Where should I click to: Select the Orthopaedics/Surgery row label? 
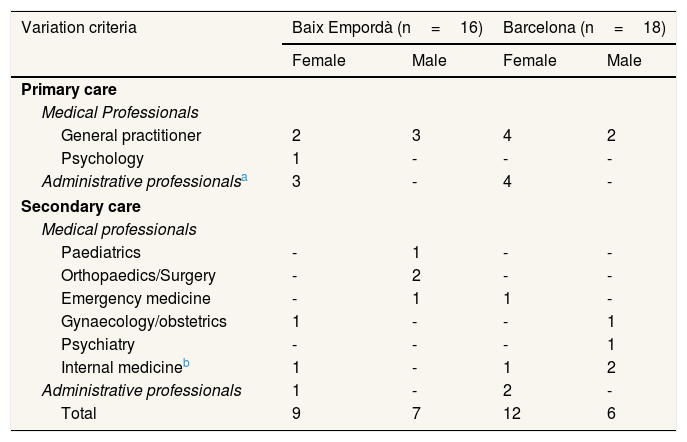pos(138,275)
